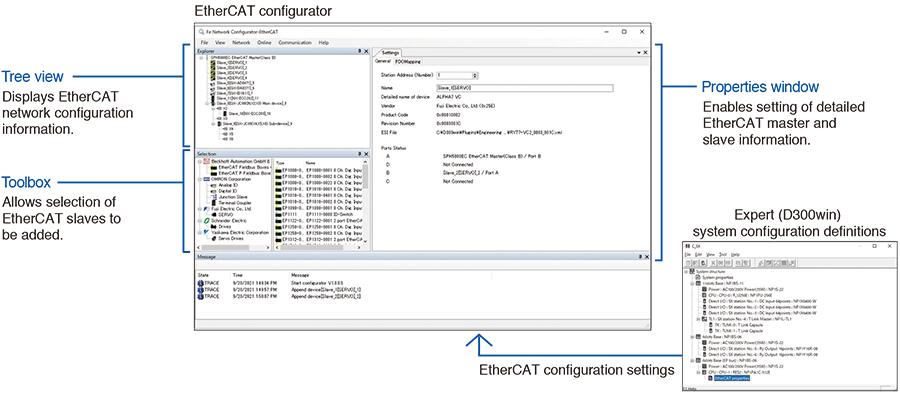The height and width of the screenshot is (396, 900).
Task: Collapse the Main device junction slave node
Action: click(x=207, y=104)
